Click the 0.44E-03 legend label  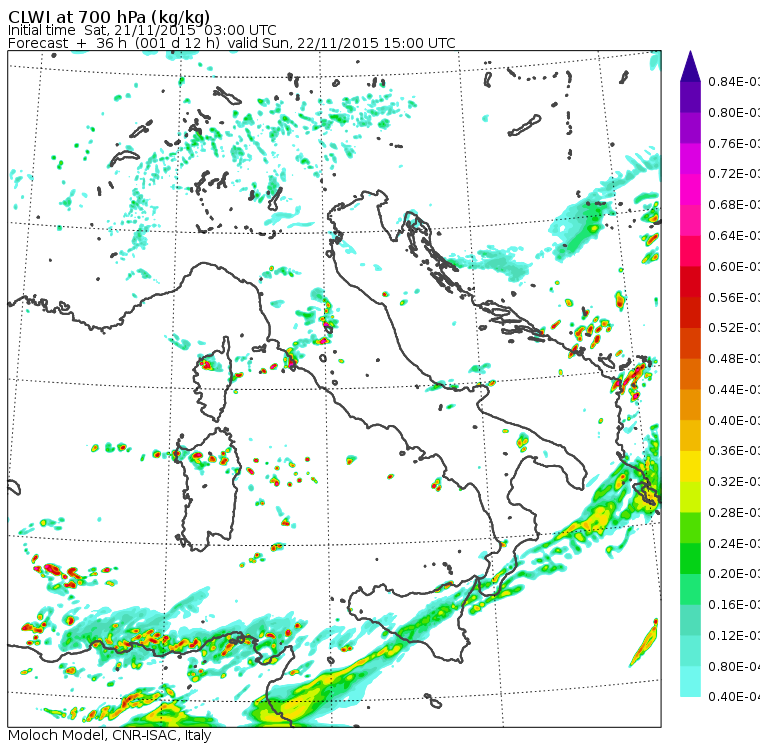[733, 390]
